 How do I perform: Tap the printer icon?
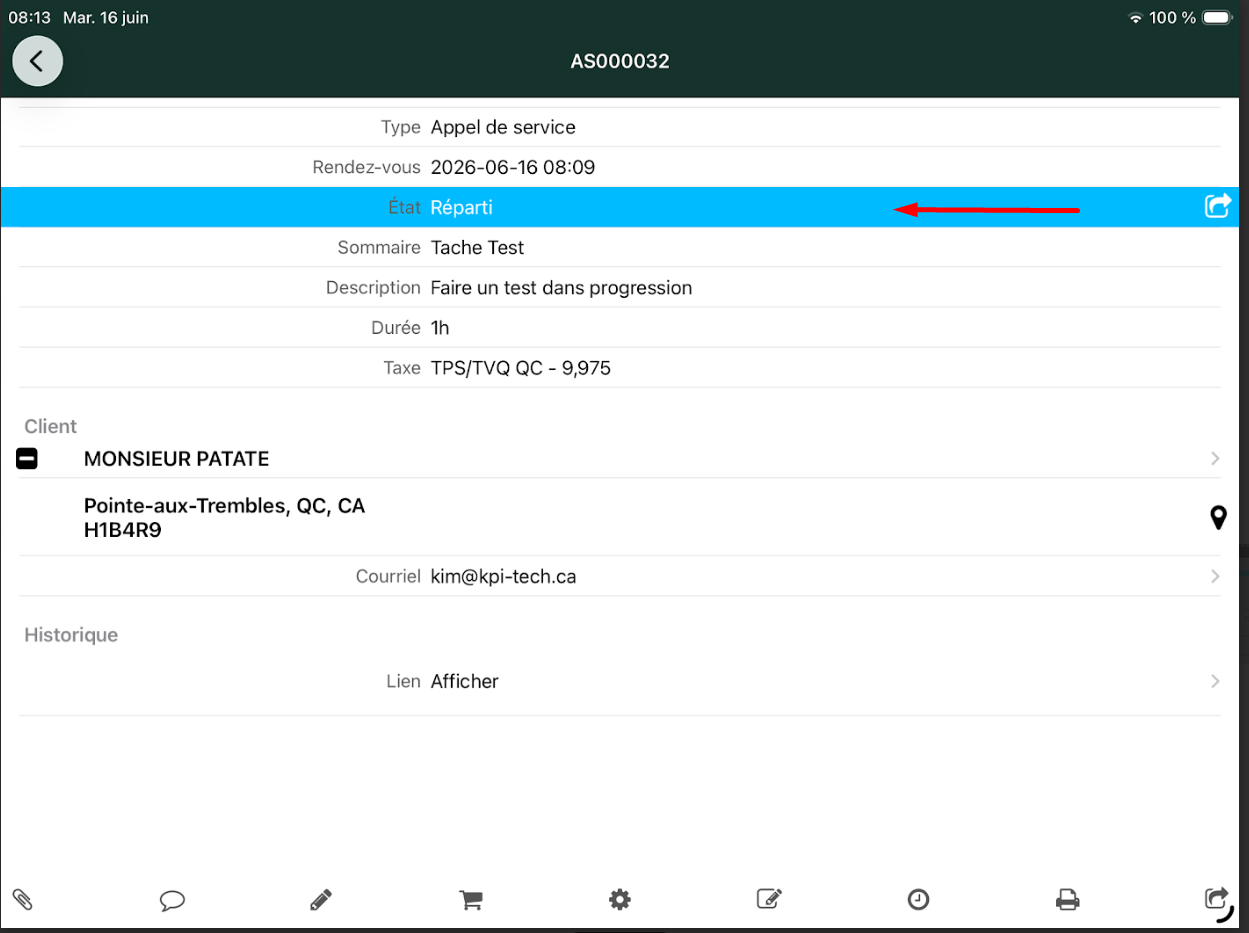(x=1067, y=900)
